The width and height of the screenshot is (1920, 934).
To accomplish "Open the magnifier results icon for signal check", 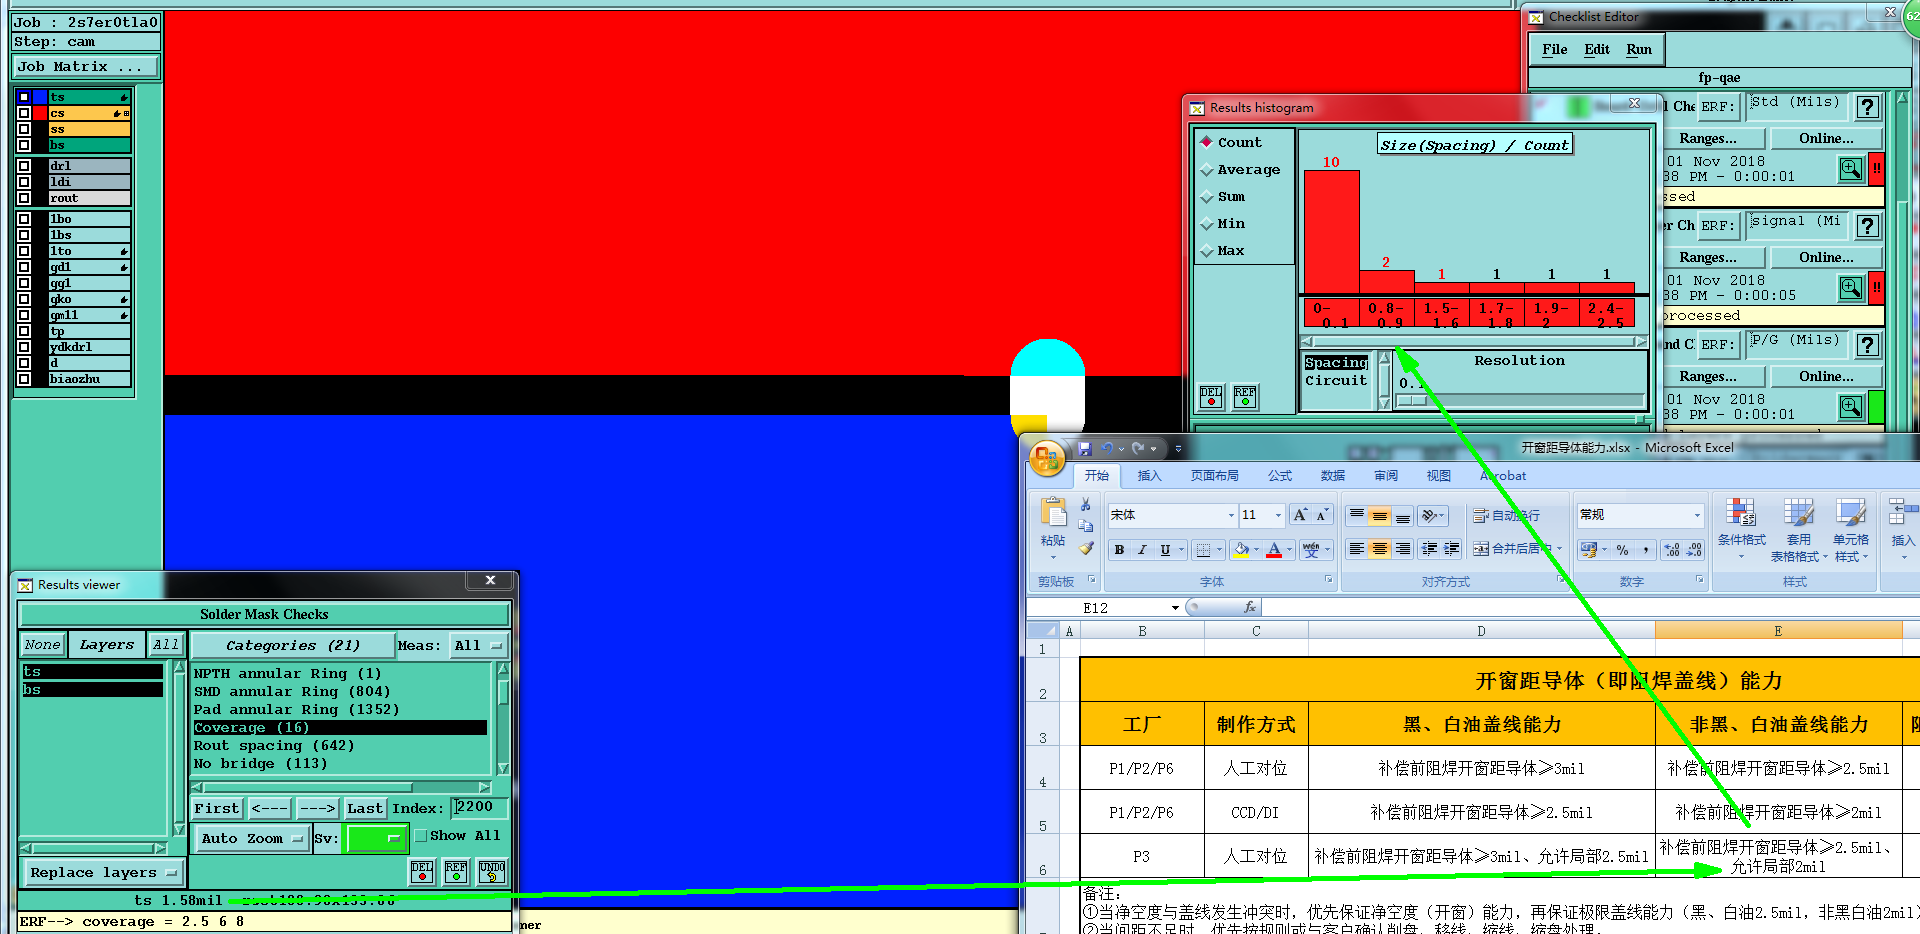I will (x=1850, y=288).
